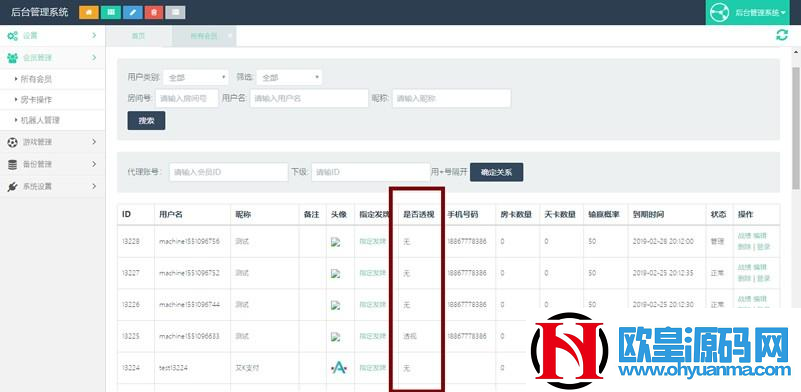Click the gray icon button in top bar

click(x=176, y=12)
